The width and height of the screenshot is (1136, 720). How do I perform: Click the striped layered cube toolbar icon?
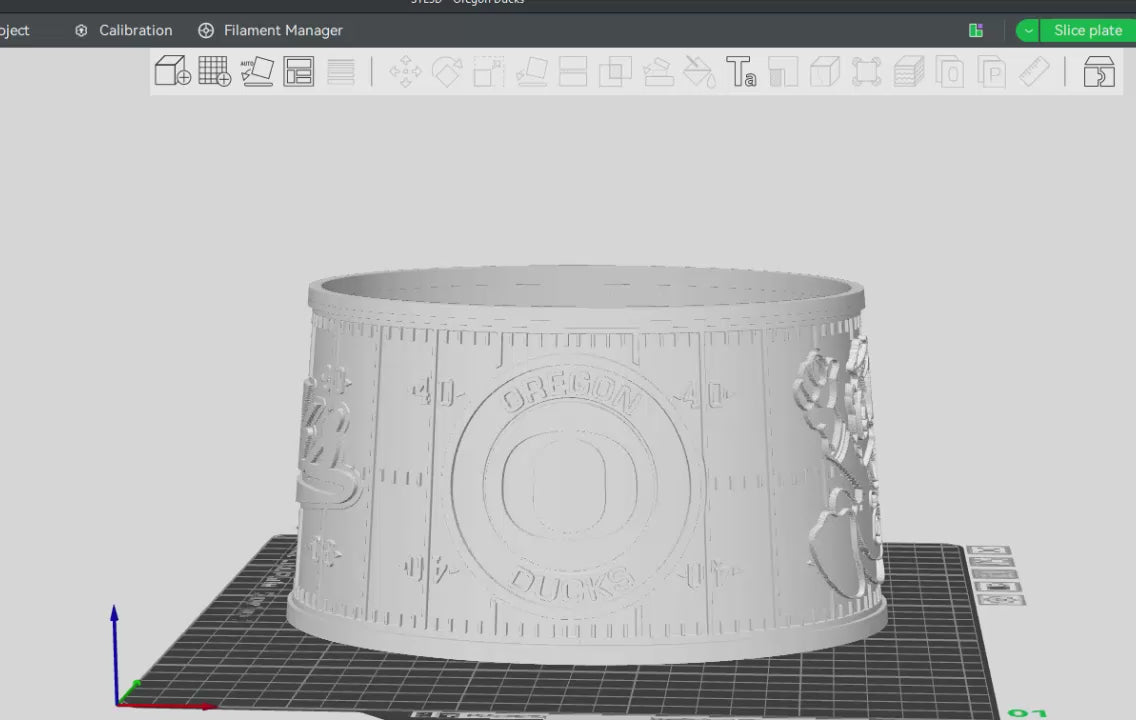point(909,72)
